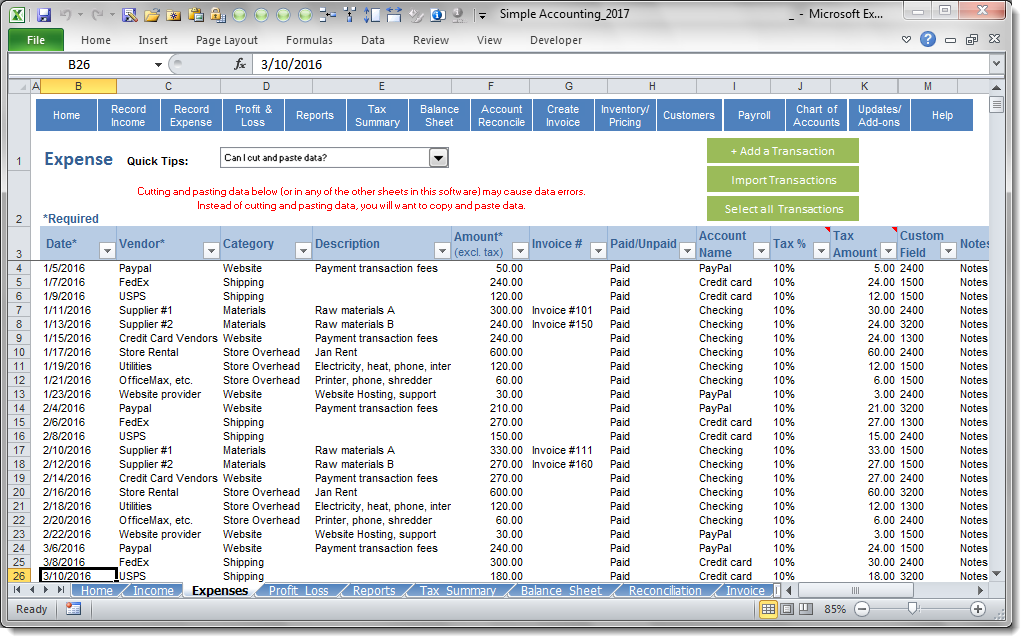Open the green File menu tab

click(36, 40)
